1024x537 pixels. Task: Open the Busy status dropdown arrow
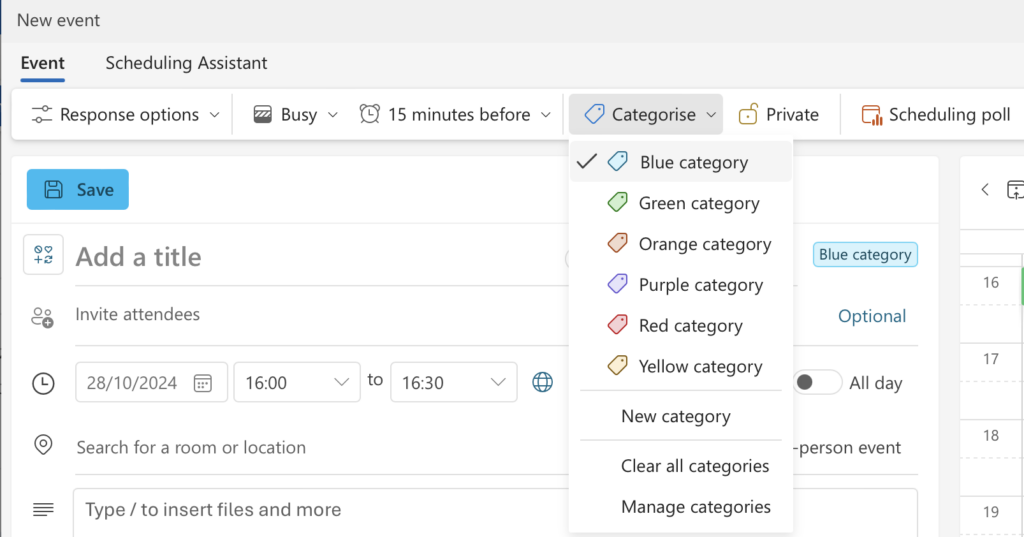coord(333,115)
